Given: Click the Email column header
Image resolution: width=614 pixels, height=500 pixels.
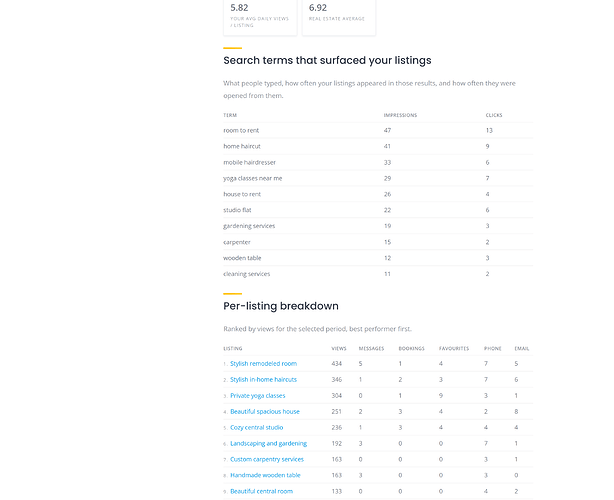Looking at the screenshot, I should pyautogui.click(x=522, y=348).
